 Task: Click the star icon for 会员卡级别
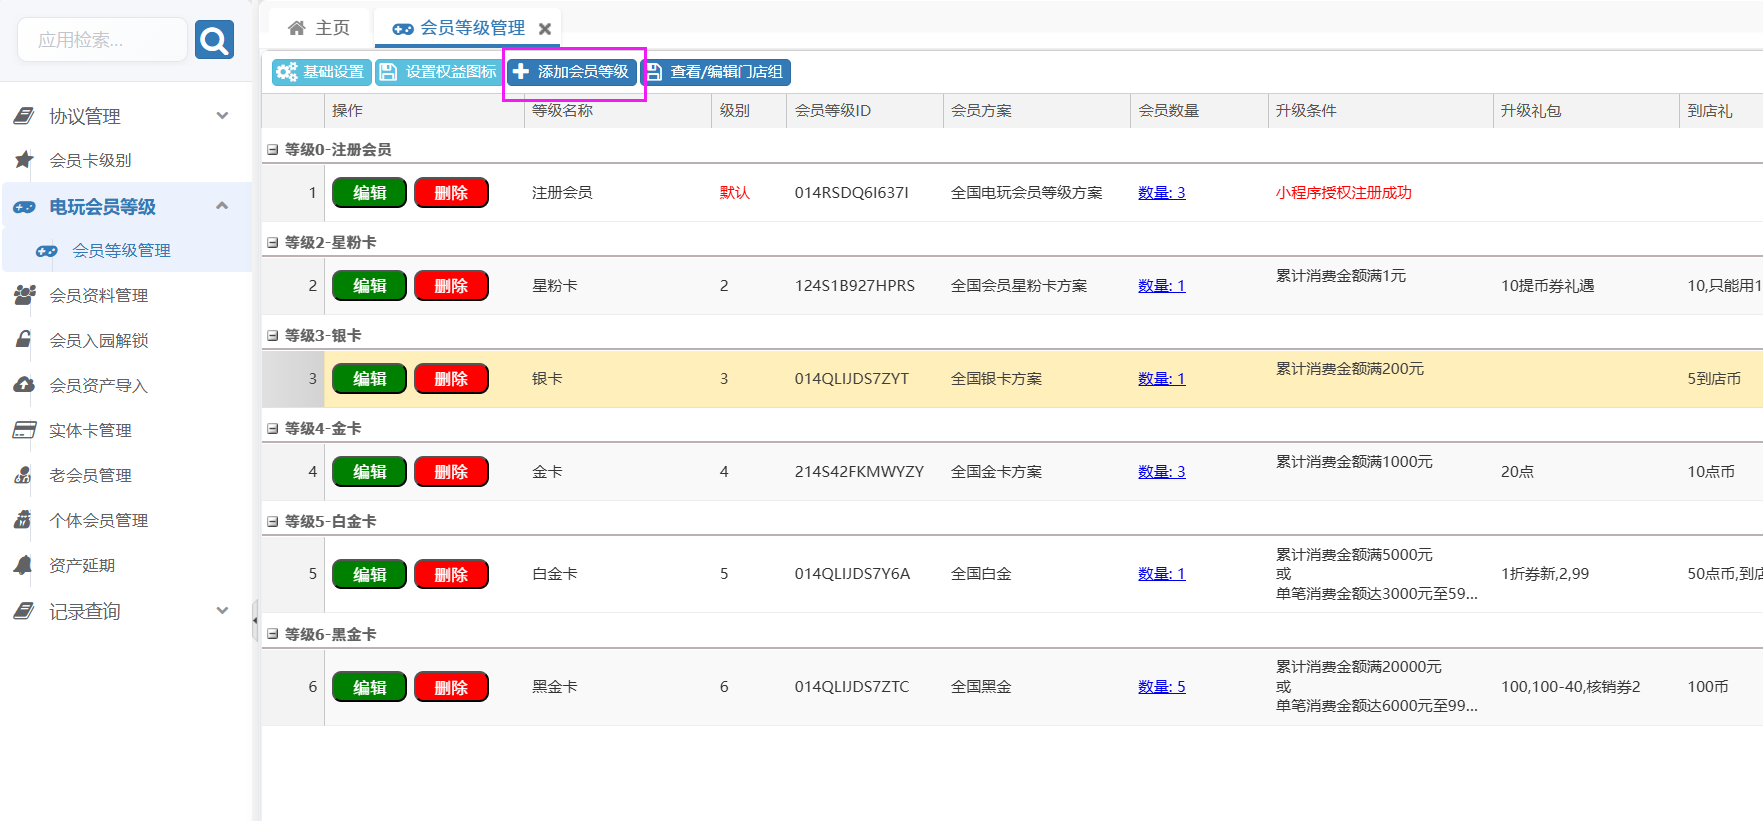[24, 160]
